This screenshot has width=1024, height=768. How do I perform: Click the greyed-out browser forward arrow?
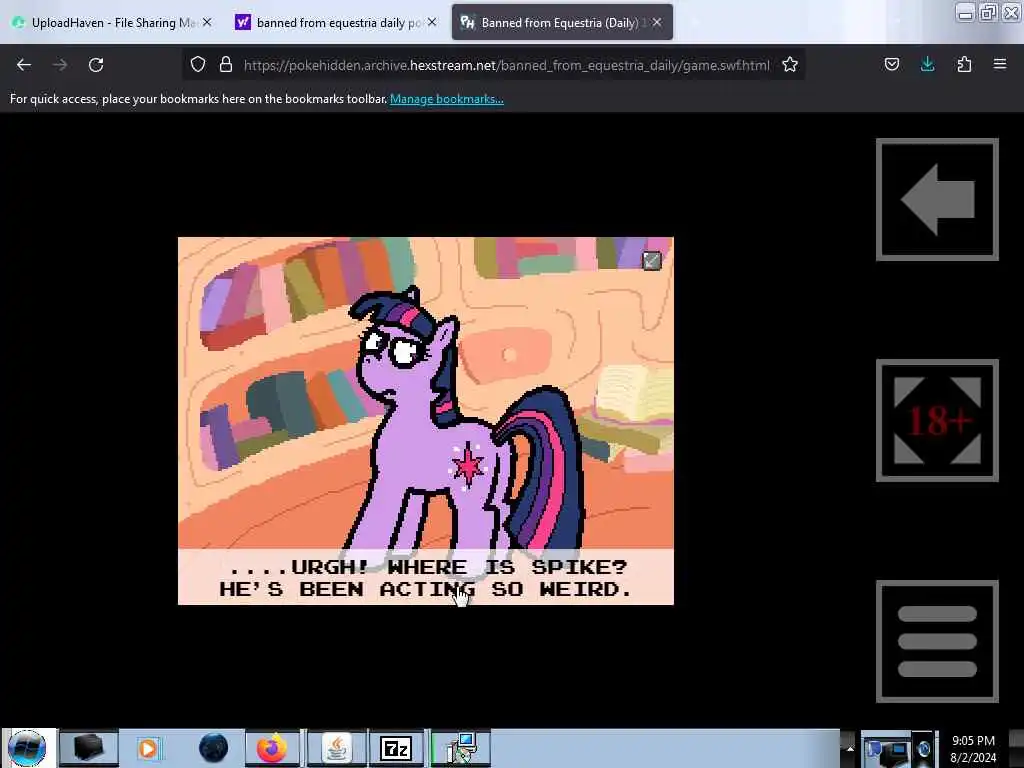point(60,65)
